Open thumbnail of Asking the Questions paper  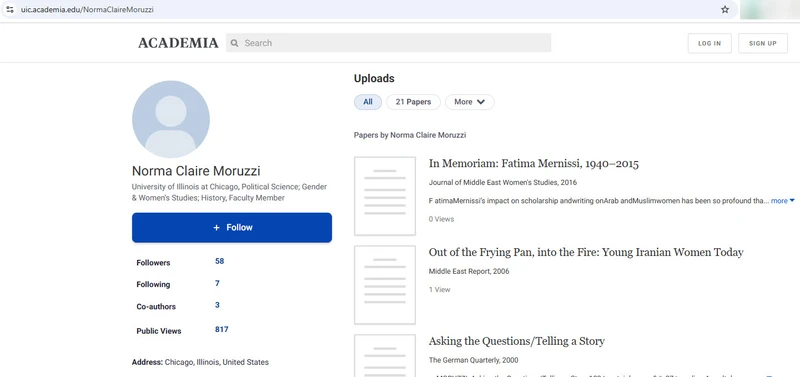(385, 356)
